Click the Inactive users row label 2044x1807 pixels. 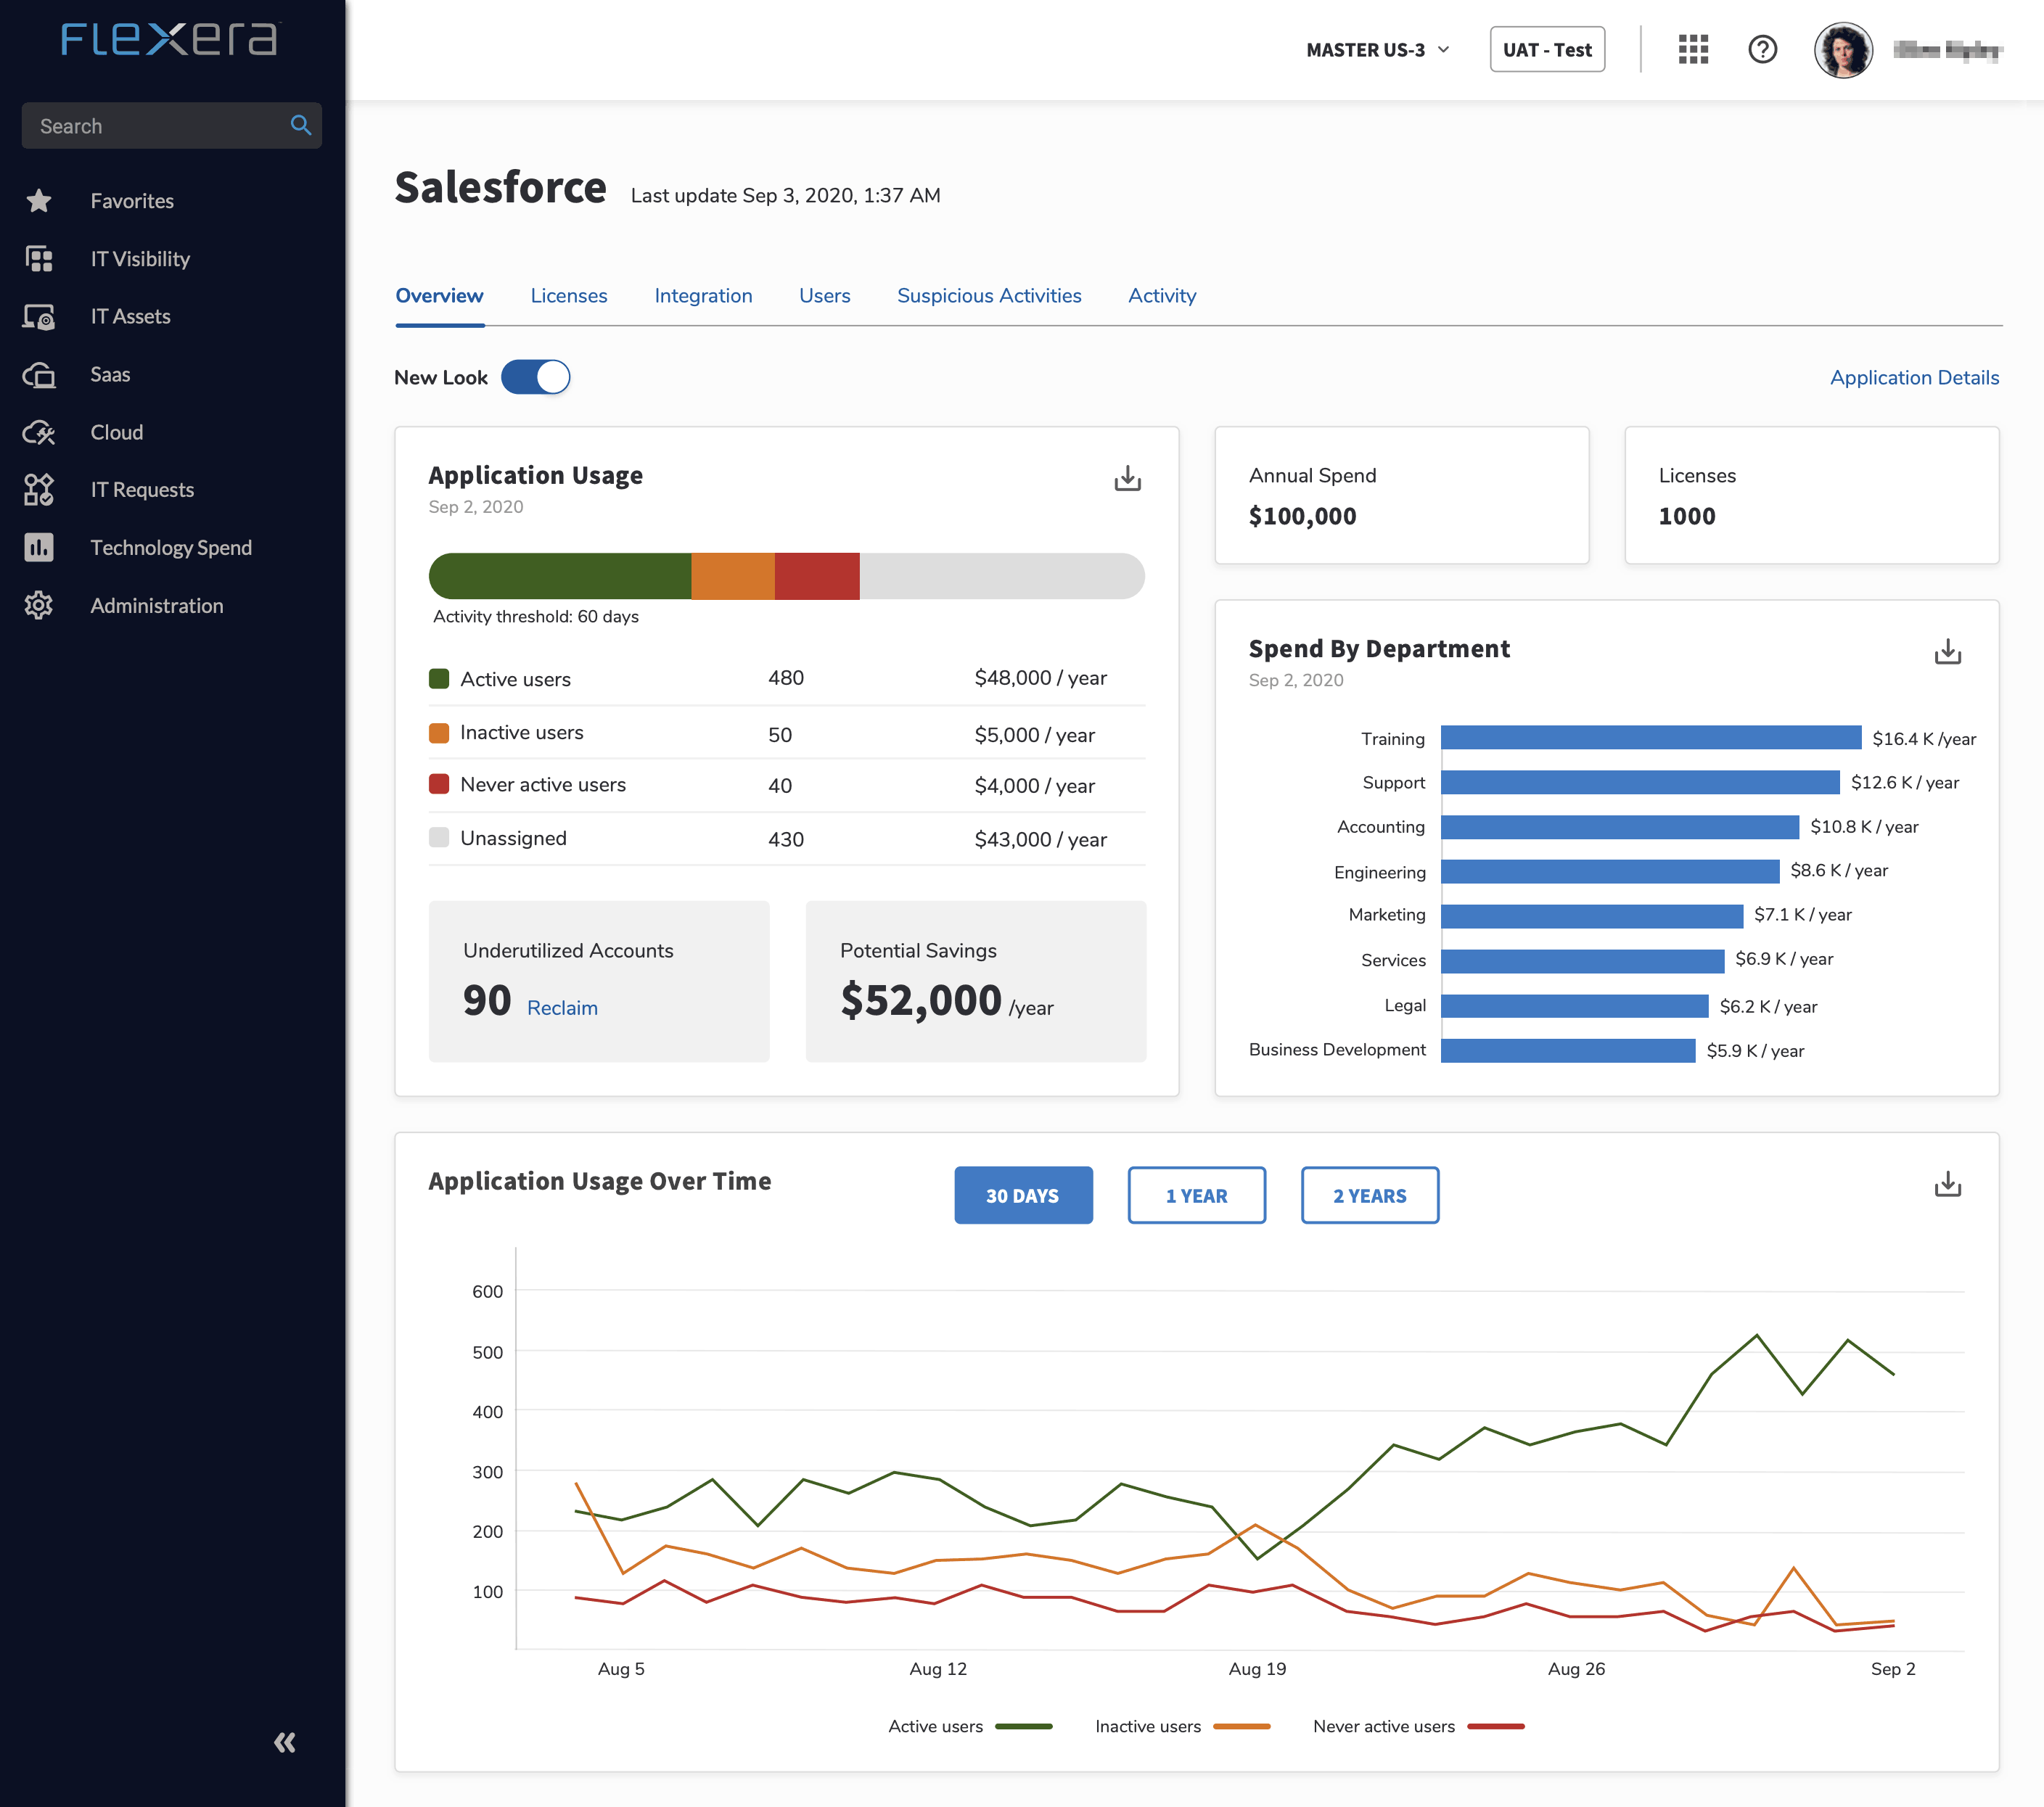pos(521,732)
